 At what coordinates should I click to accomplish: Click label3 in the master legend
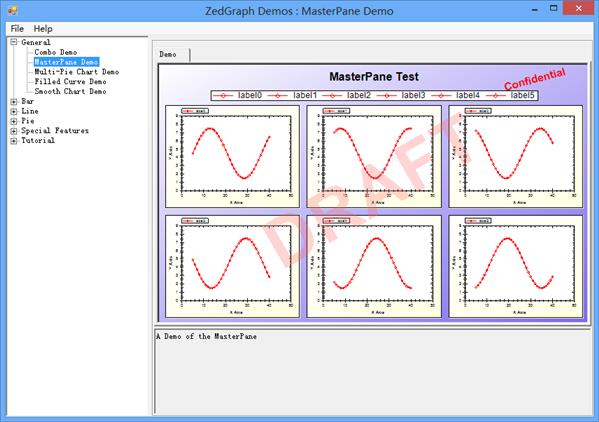[x=413, y=95]
